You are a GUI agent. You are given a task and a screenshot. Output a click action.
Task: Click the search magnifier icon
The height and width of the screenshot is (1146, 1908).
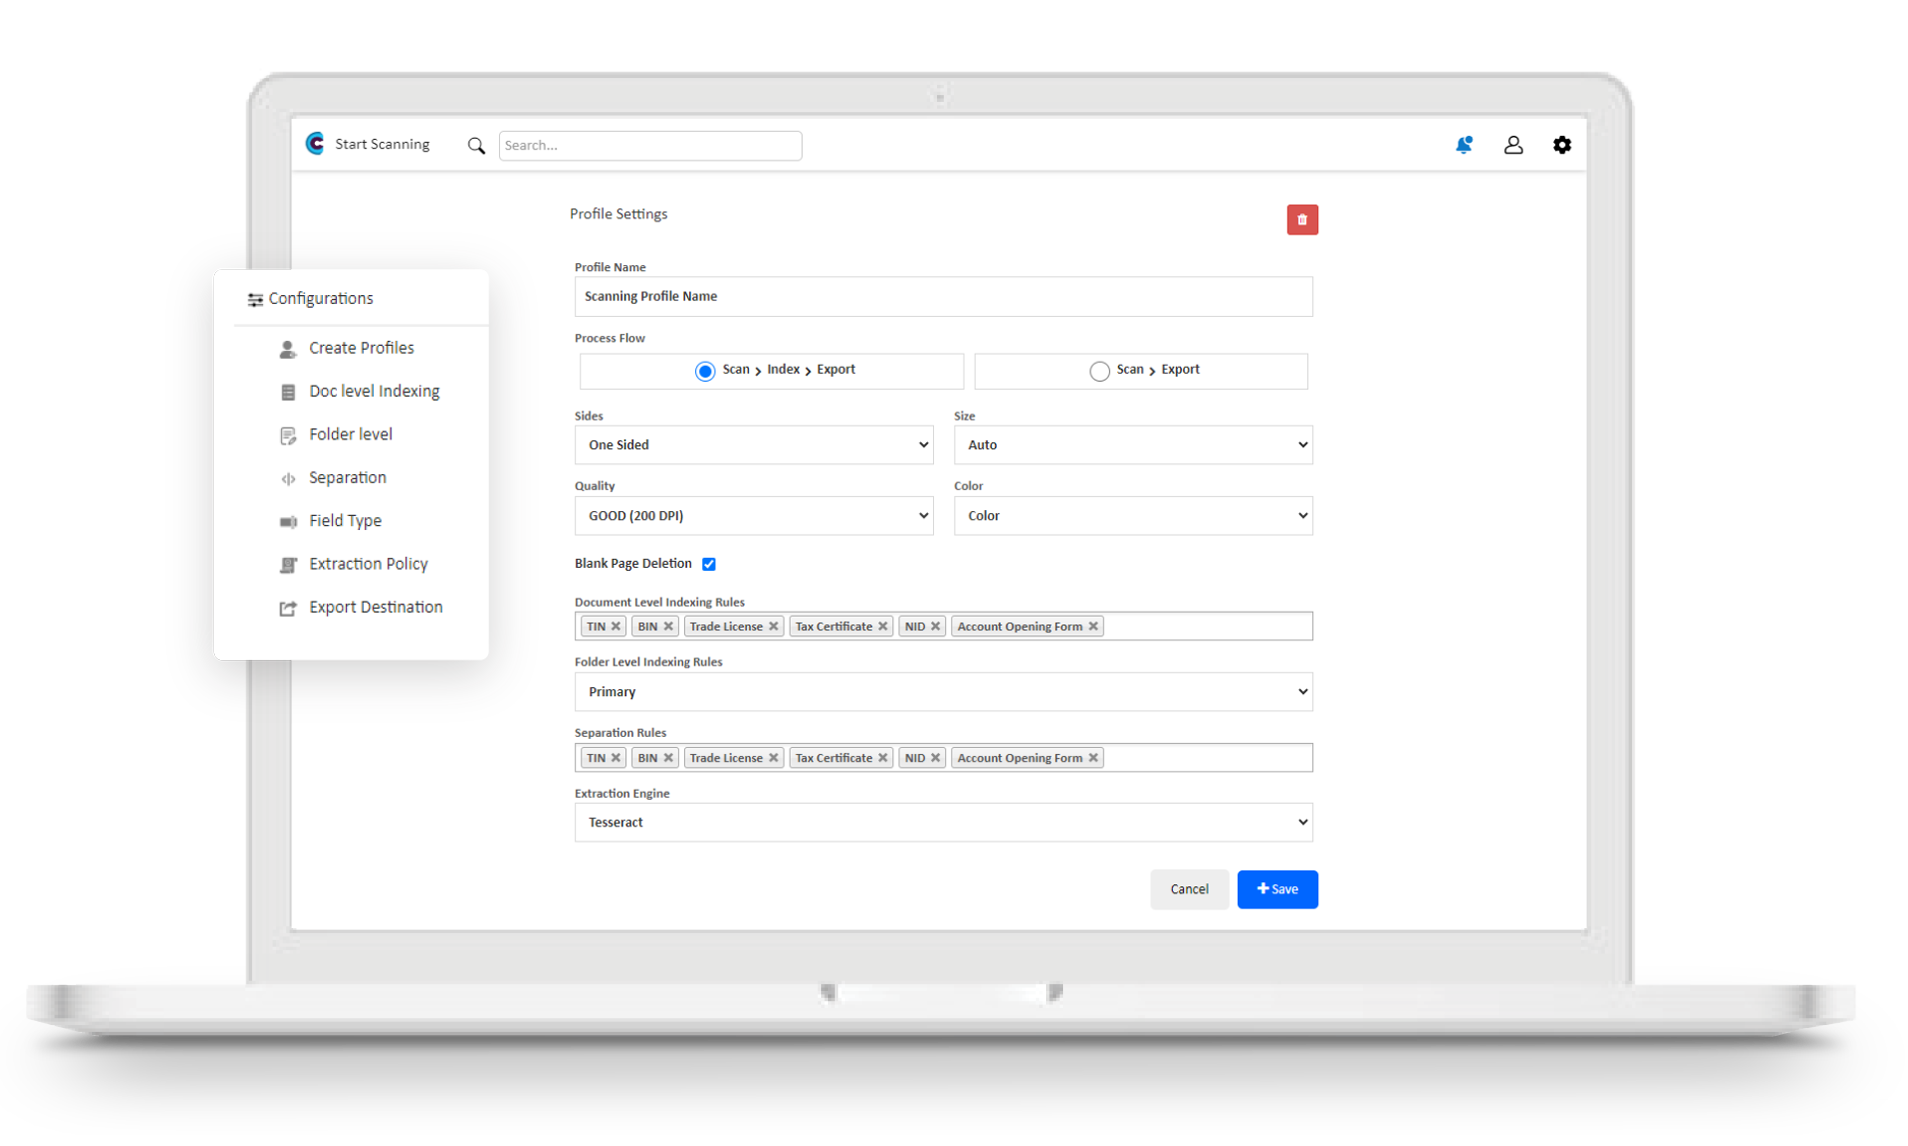(x=476, y=146)
